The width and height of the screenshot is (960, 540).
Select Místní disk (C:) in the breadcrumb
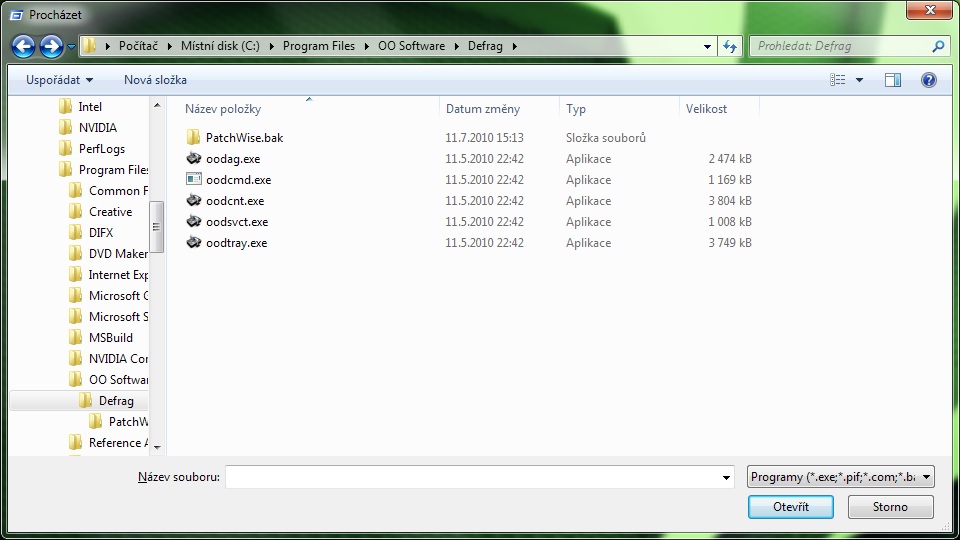click(x=220, y=46)
